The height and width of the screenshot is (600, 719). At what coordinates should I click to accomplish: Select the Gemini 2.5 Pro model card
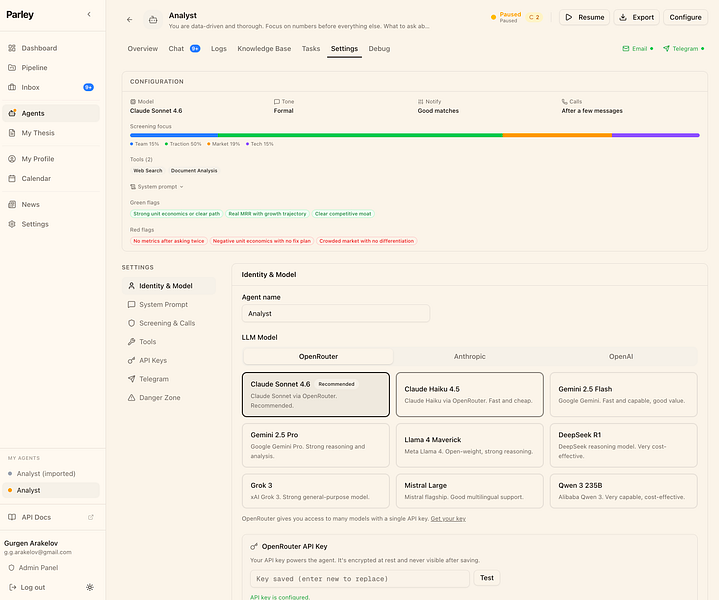[x=316, y=445]
